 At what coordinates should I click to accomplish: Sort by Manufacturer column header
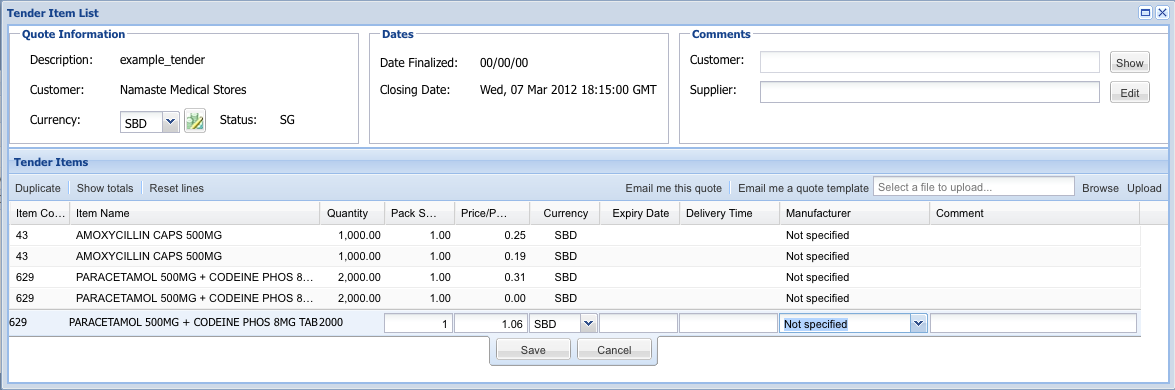click(854, 213)
